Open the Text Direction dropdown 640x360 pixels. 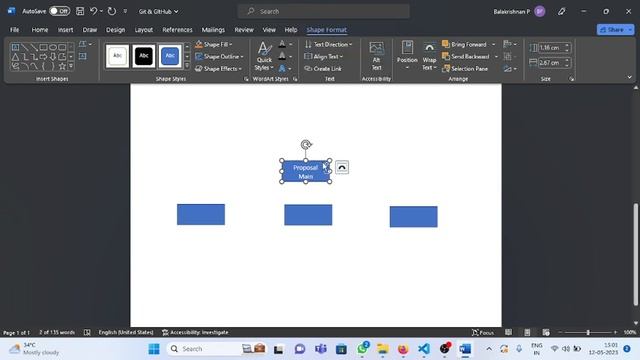coord(329,44)
